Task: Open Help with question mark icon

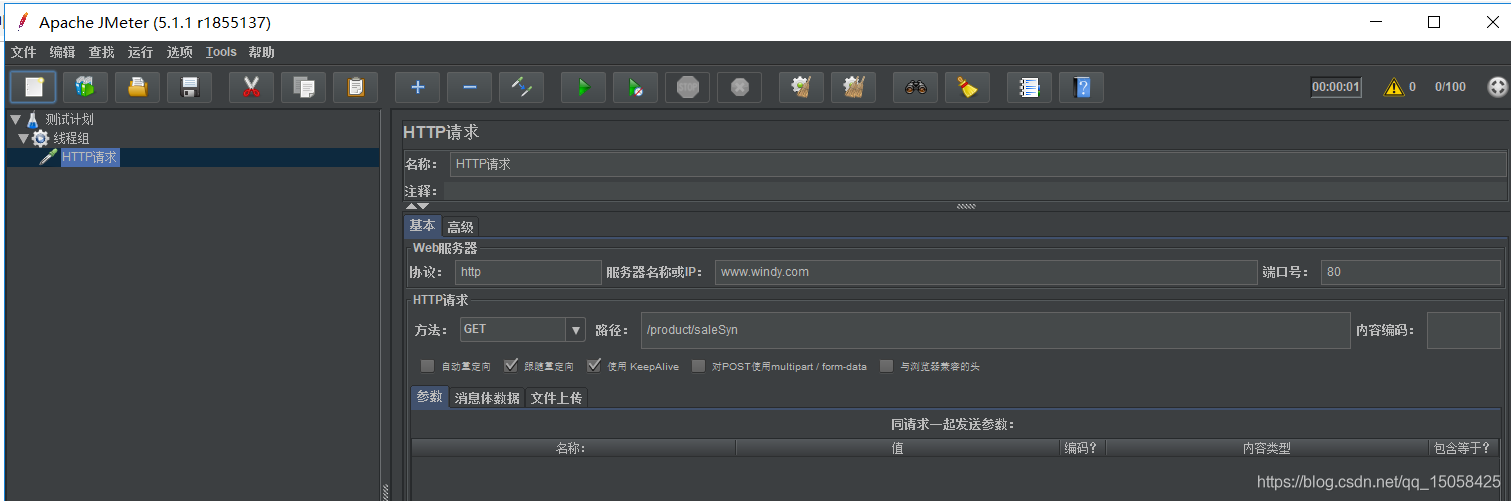Action: point(1081,87)
